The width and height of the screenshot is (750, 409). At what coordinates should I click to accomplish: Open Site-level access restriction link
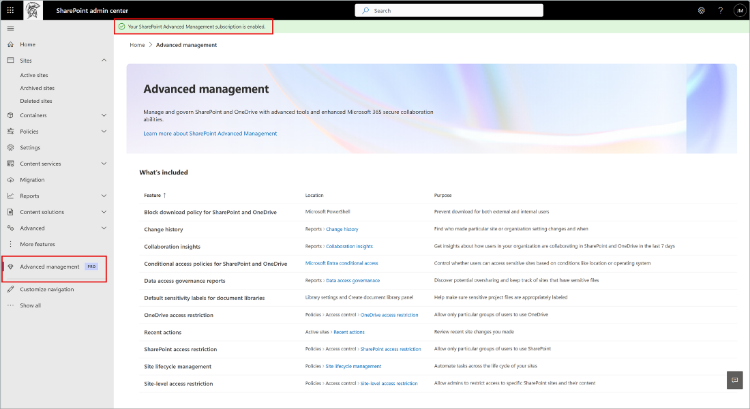click(389, 383)
